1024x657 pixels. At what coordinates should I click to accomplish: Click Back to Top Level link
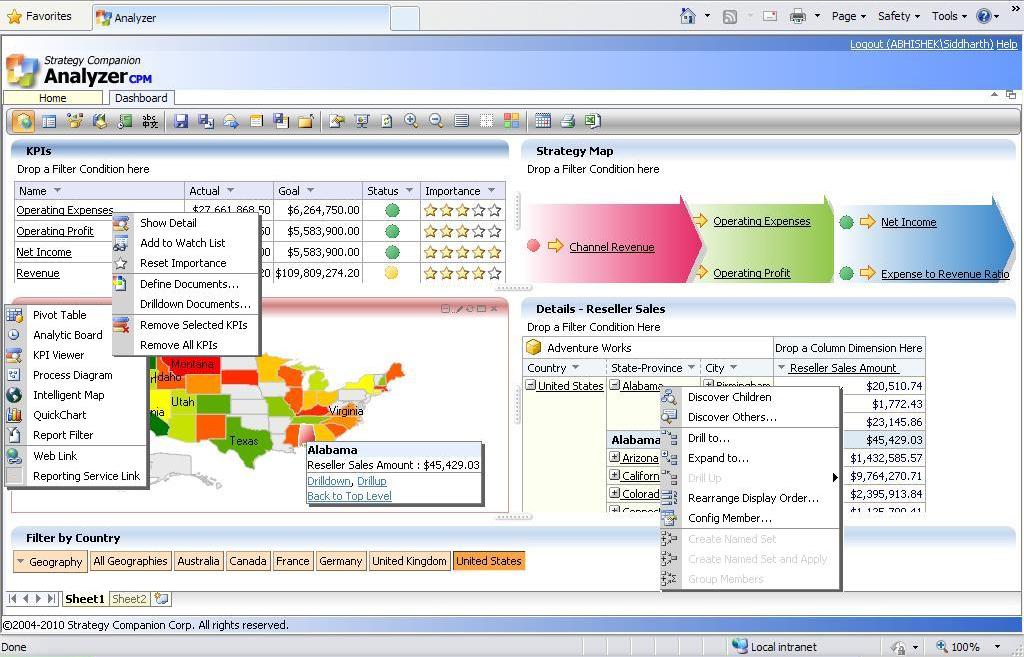(x=349, y=496)
